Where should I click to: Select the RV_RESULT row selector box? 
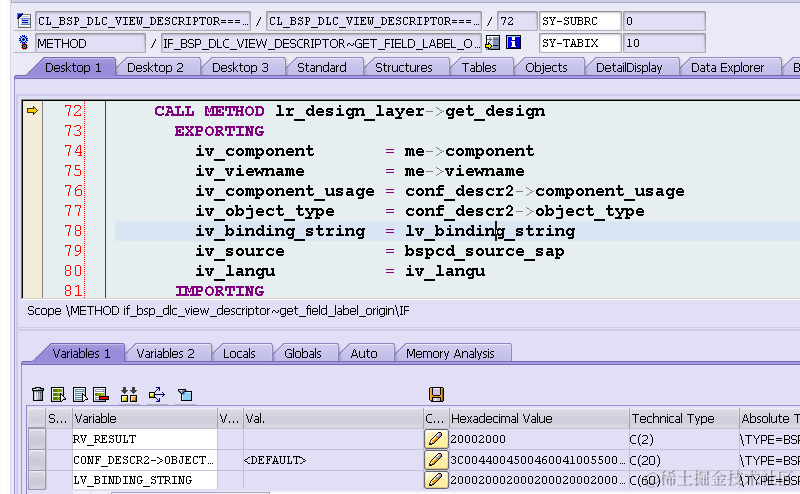pos(36,439)
